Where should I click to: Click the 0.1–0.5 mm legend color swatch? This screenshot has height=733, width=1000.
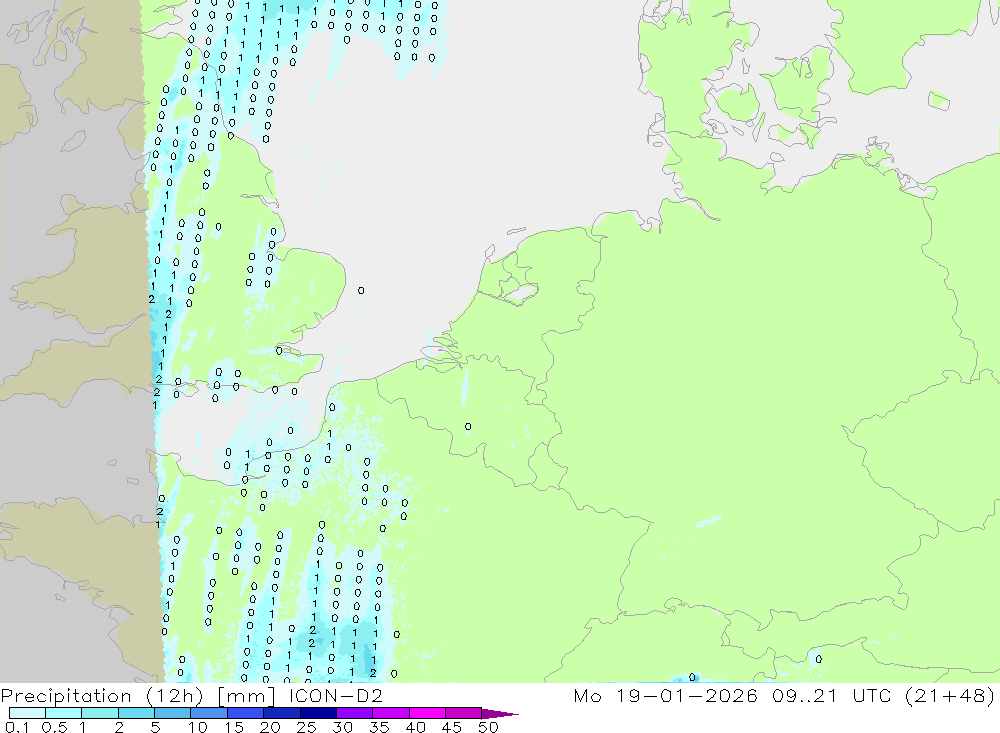tap(27, 713)
